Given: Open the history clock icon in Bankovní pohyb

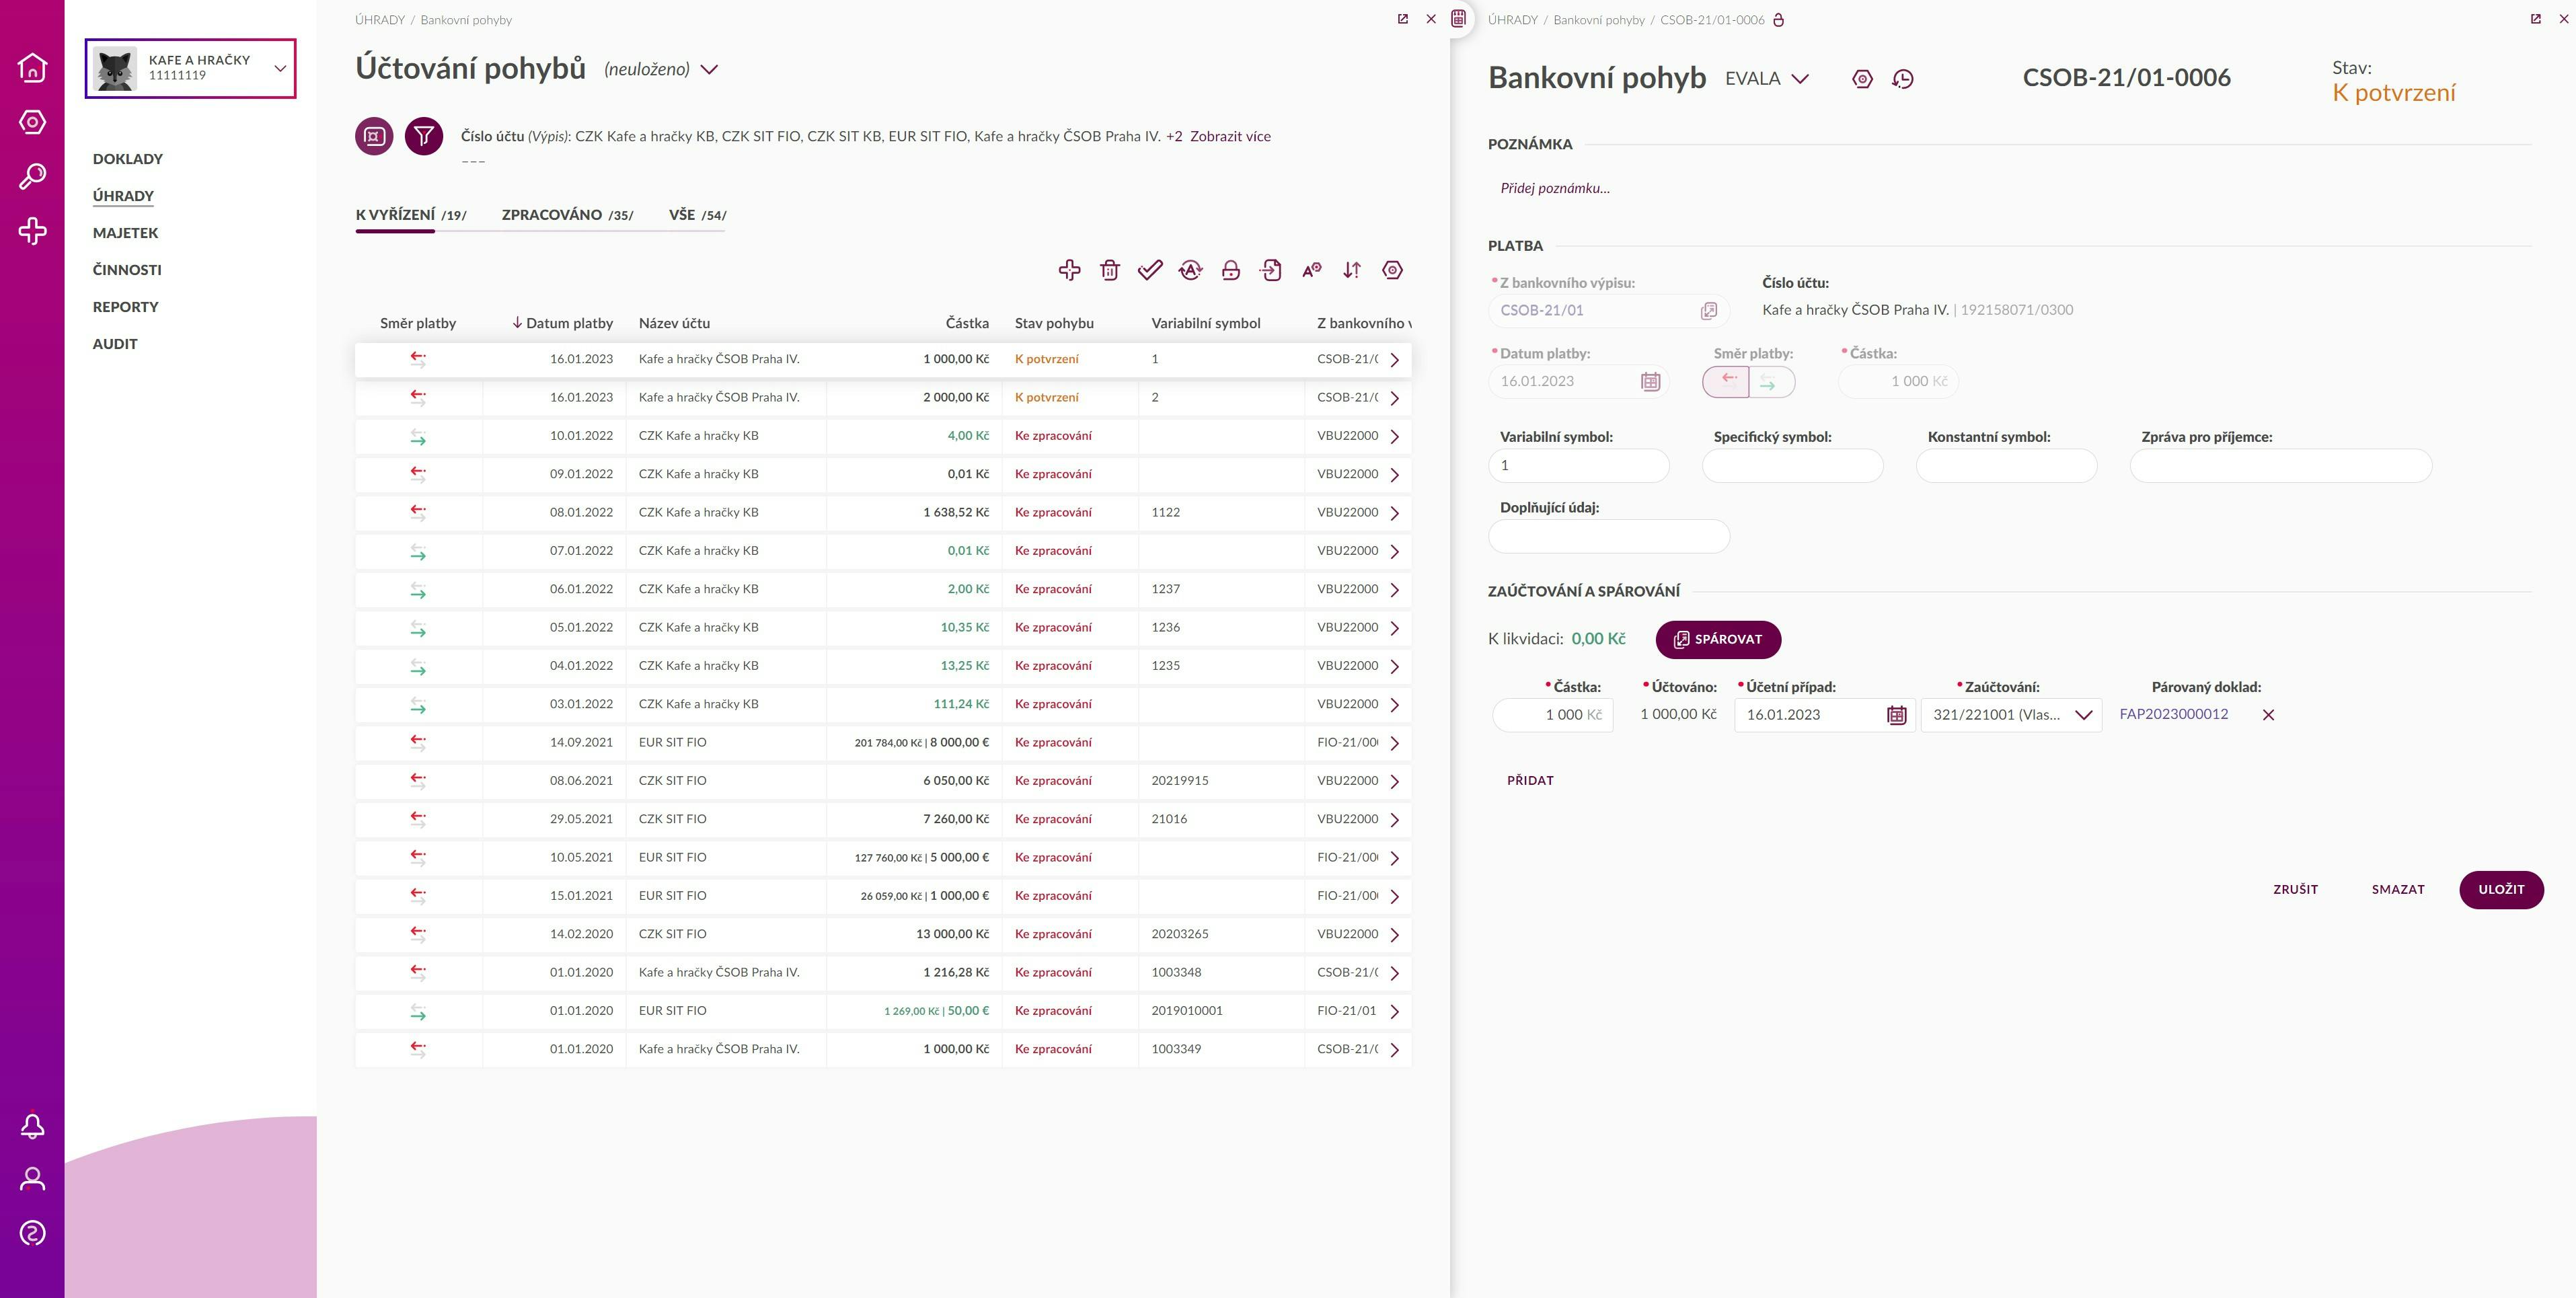Looking at the screenshot, I should [1903, 79].
